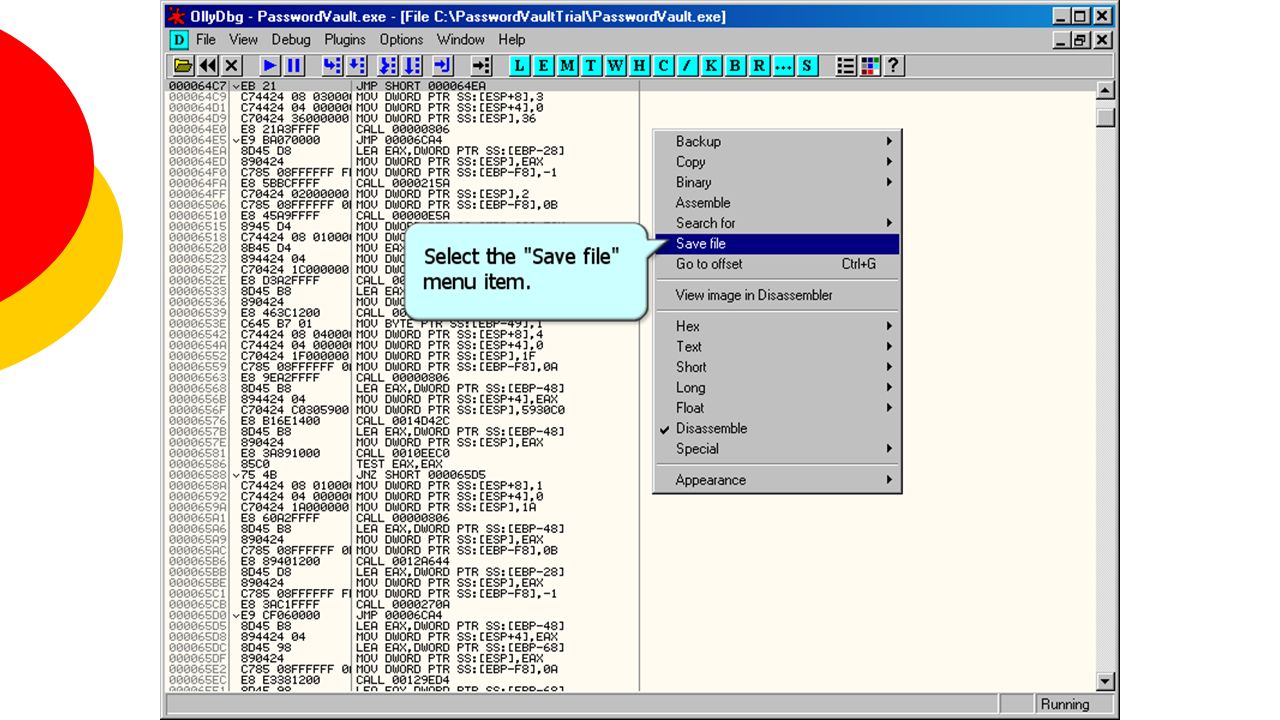Image resolution: width=1280 pixels, height=720 pixels.
Task: Show Windows list with W button
Action: [616, 66]
